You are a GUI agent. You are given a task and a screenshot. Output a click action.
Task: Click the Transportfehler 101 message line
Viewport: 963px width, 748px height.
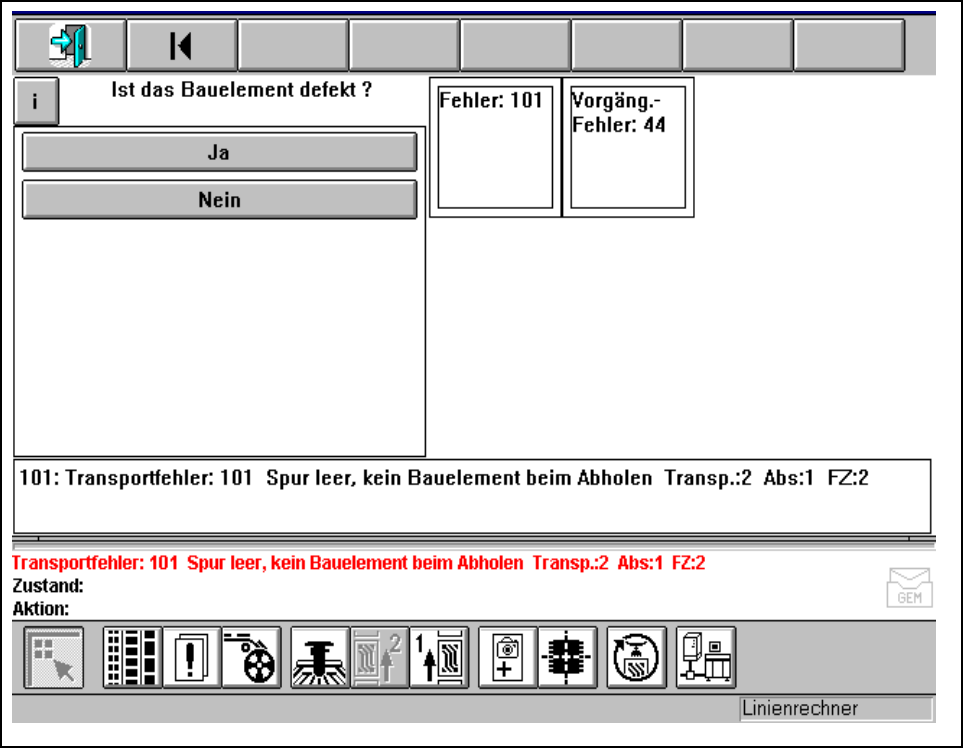(444, 479)
